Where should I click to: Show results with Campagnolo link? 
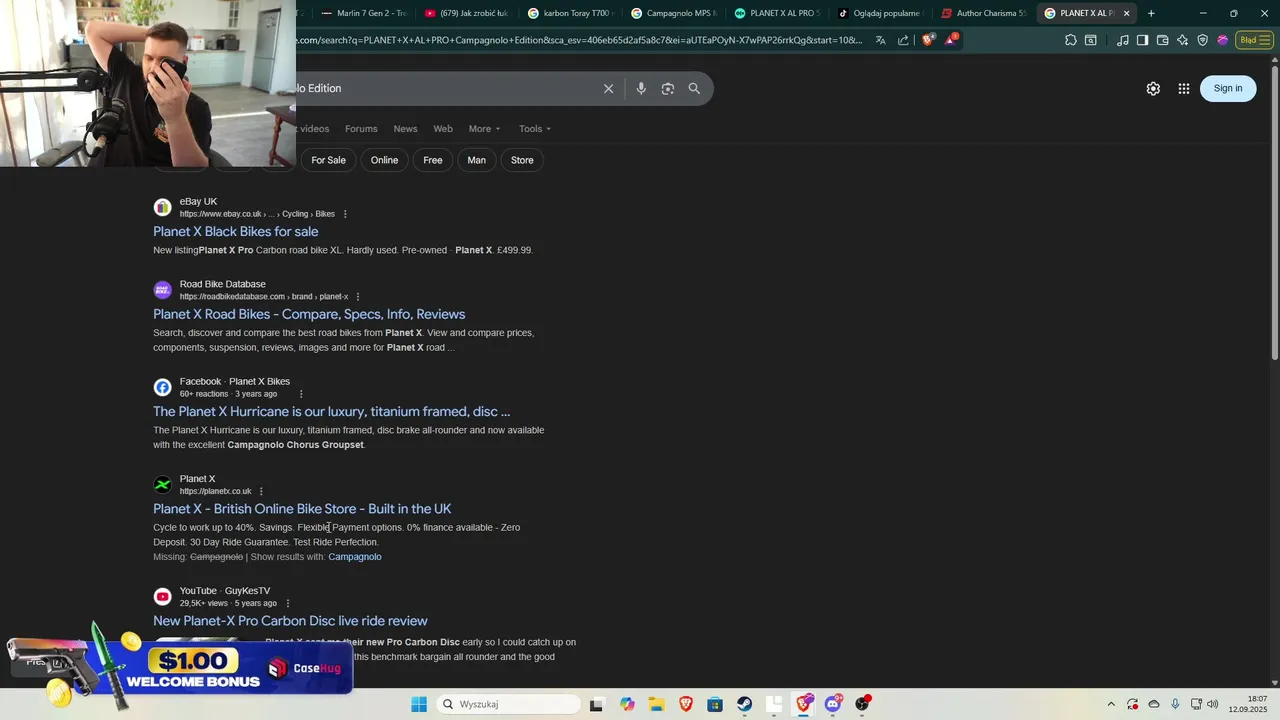[355, 557]
